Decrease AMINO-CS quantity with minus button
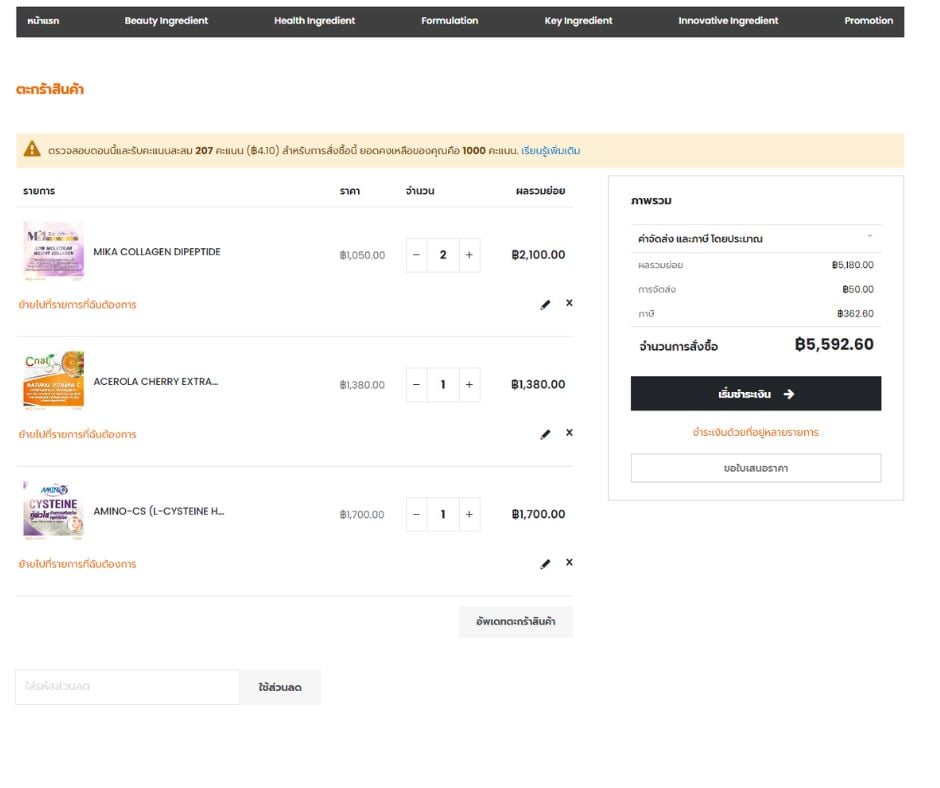The width and height of the screenshot is (940, 788). (417, 515)
